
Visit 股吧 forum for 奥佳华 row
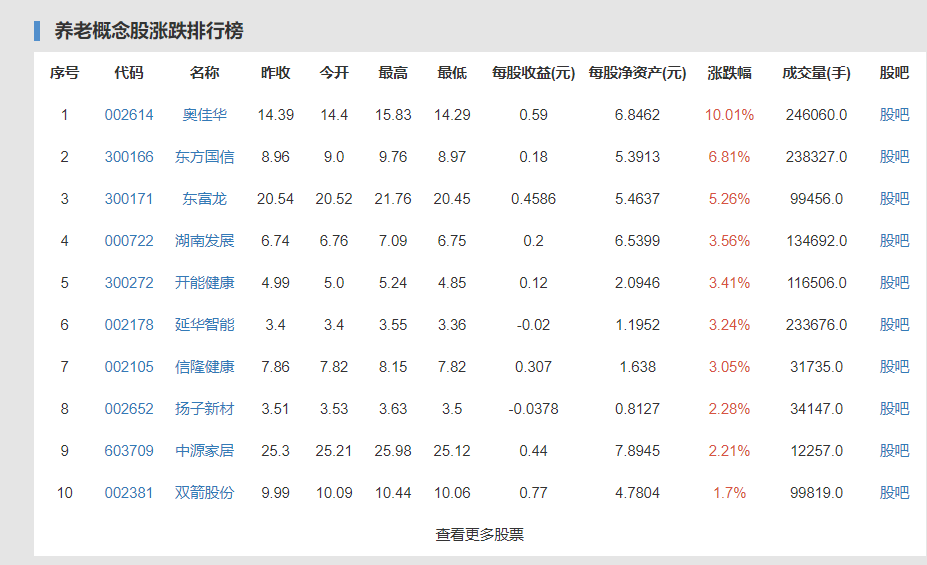point(894,115)
